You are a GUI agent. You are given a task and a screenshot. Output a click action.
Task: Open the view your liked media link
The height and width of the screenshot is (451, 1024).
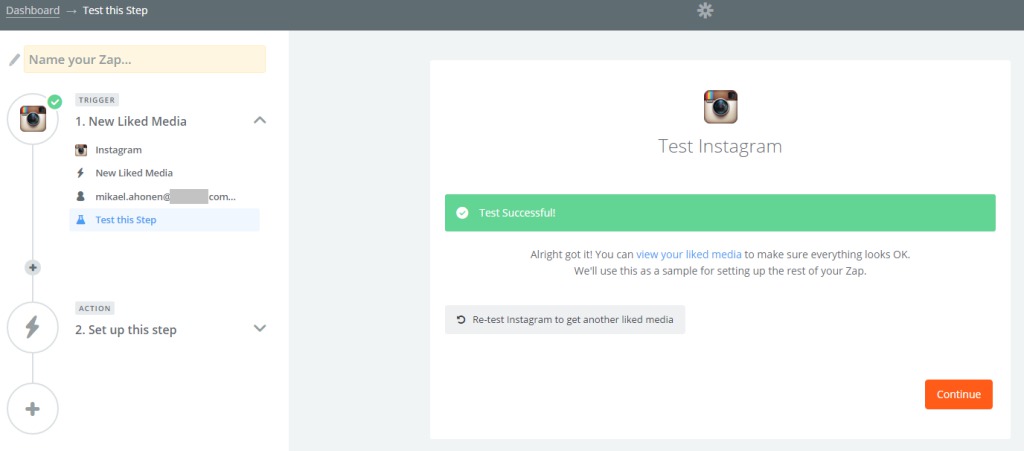point(689,255)
